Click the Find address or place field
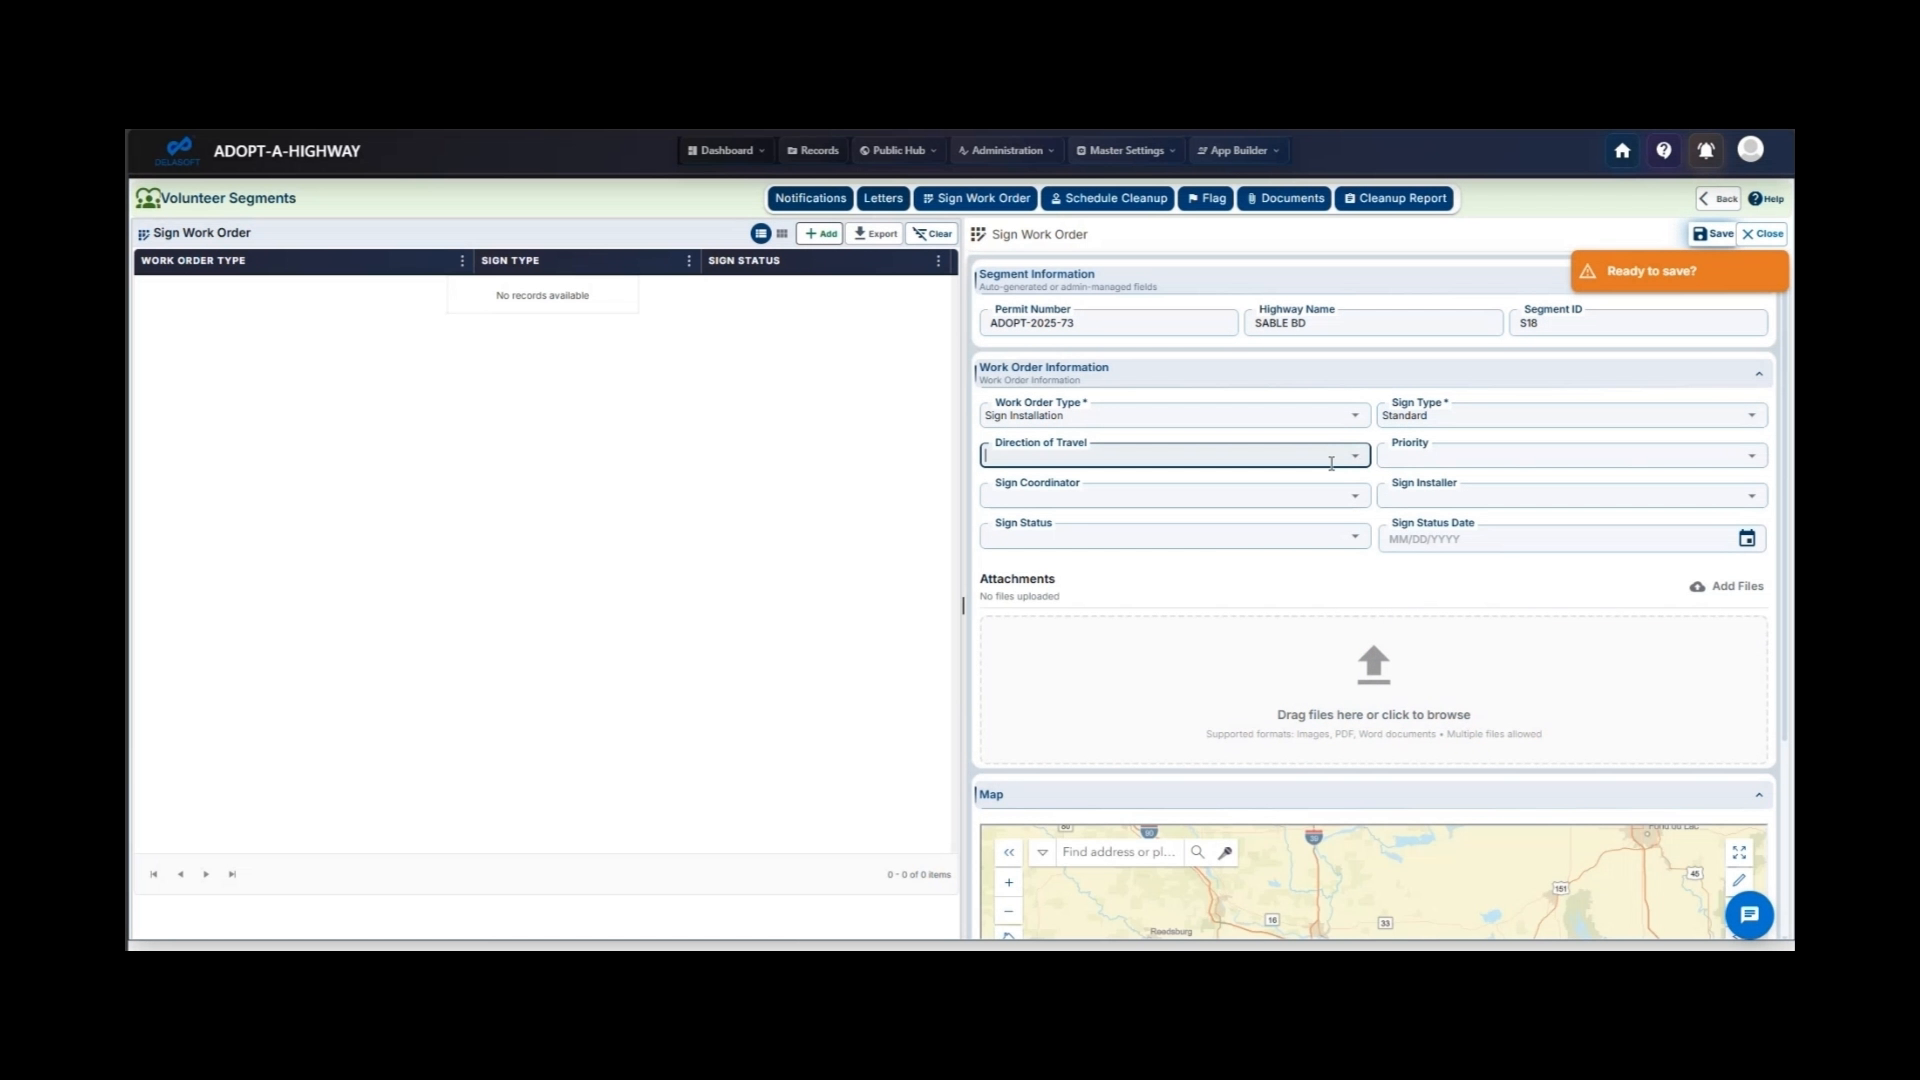 [1118, 852]
